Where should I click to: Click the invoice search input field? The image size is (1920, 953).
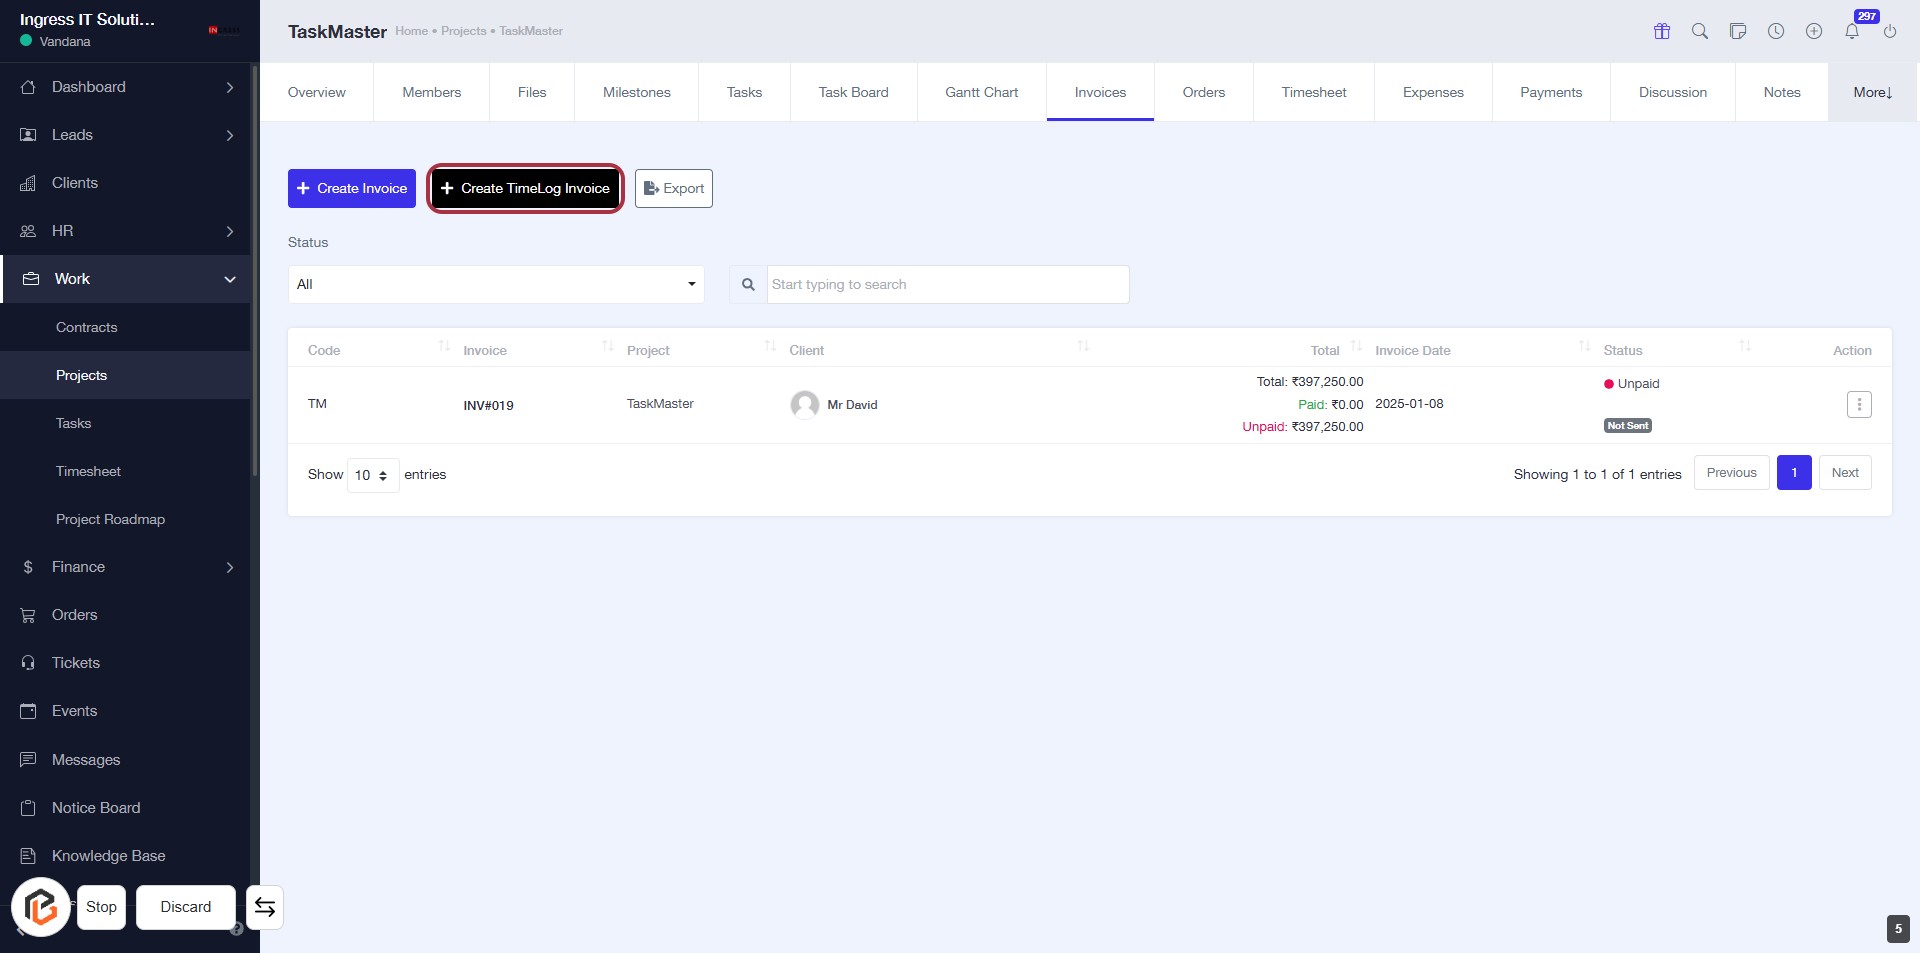(x=947, y=284)
